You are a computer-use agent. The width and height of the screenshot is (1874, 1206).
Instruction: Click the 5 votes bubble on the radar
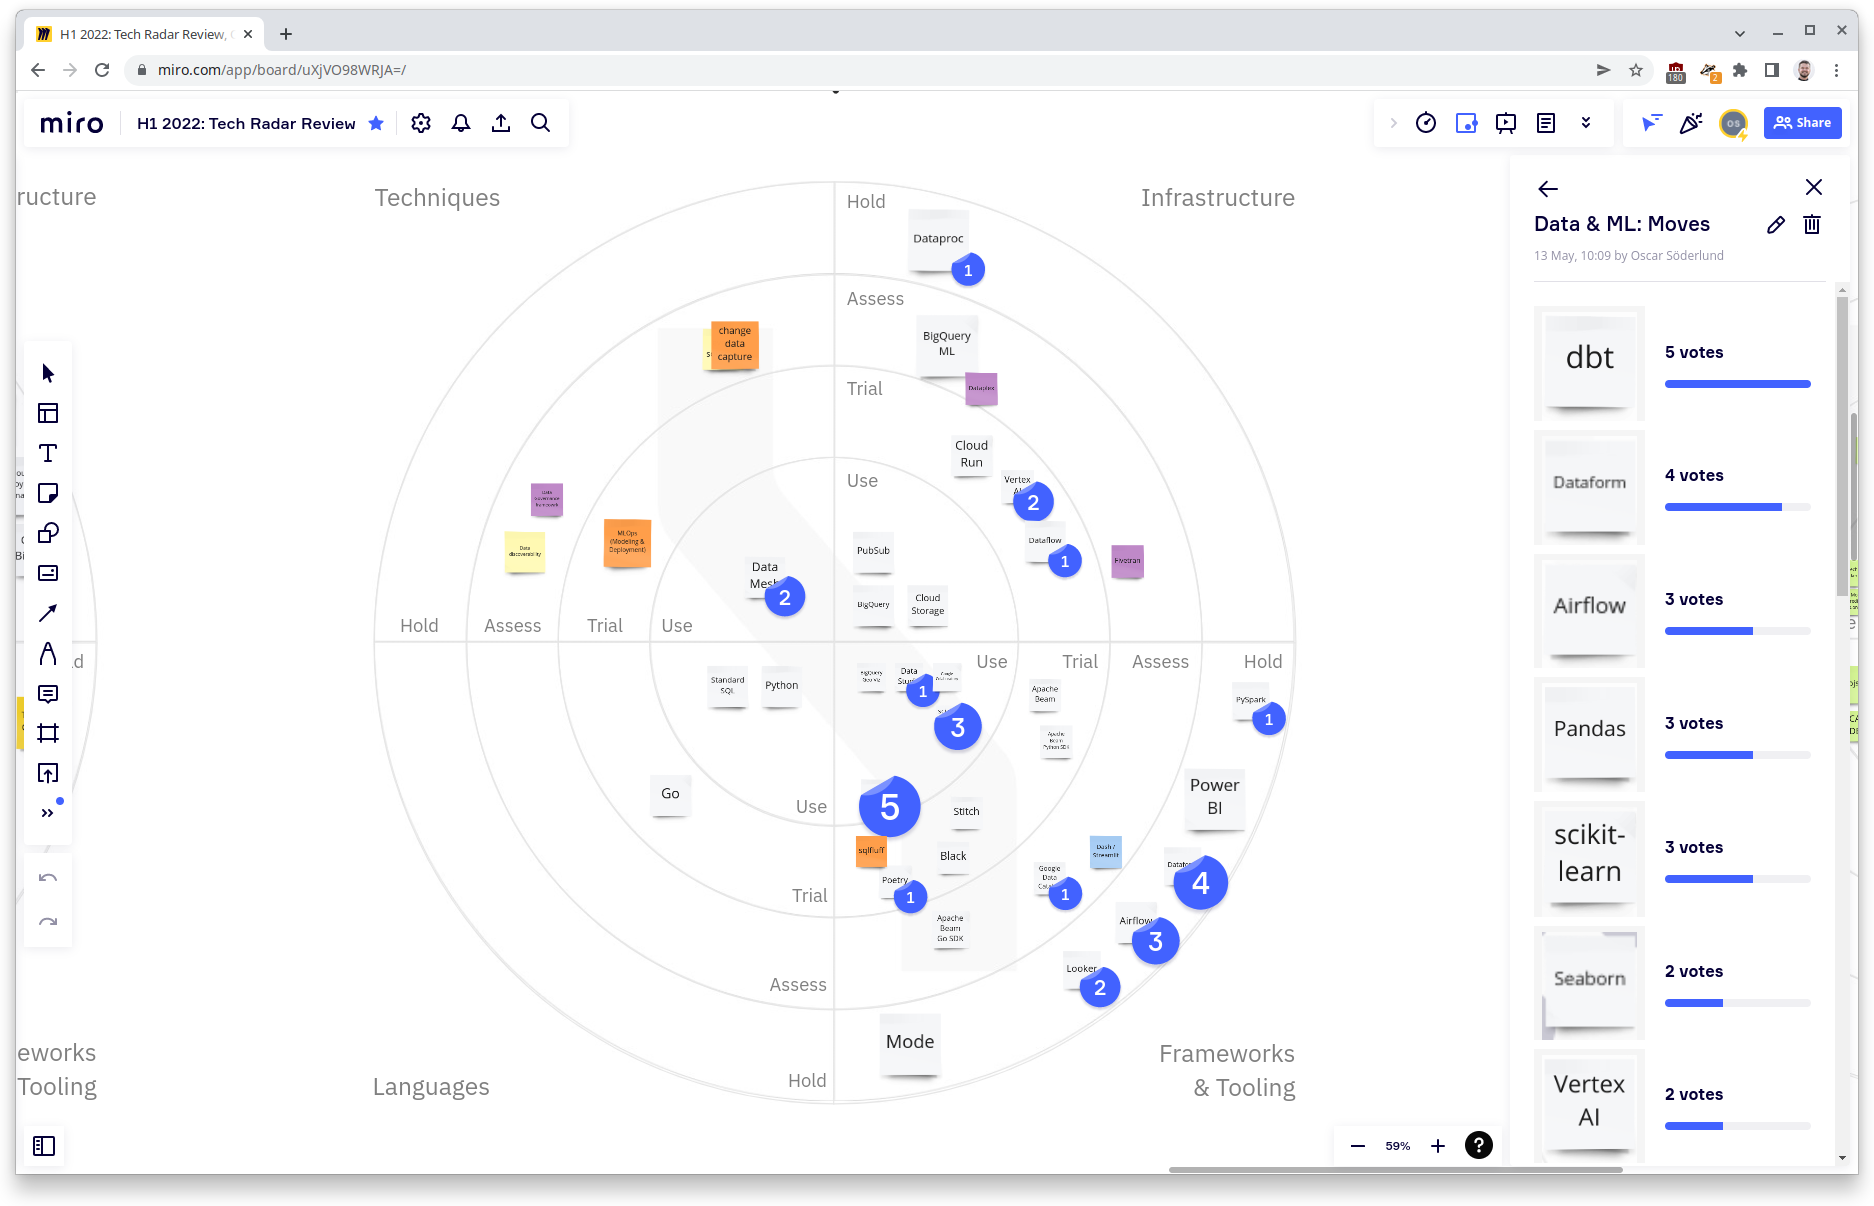coord(890,807)
